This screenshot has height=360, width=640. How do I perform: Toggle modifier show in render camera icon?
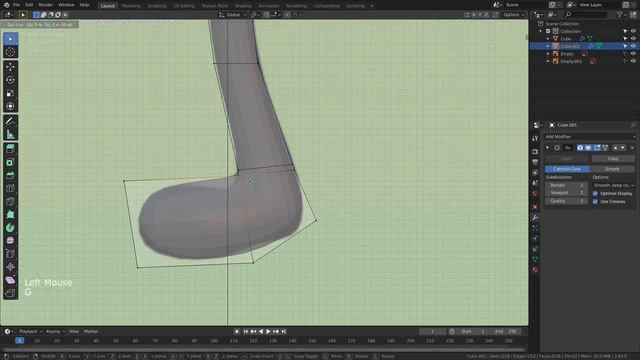580,148
